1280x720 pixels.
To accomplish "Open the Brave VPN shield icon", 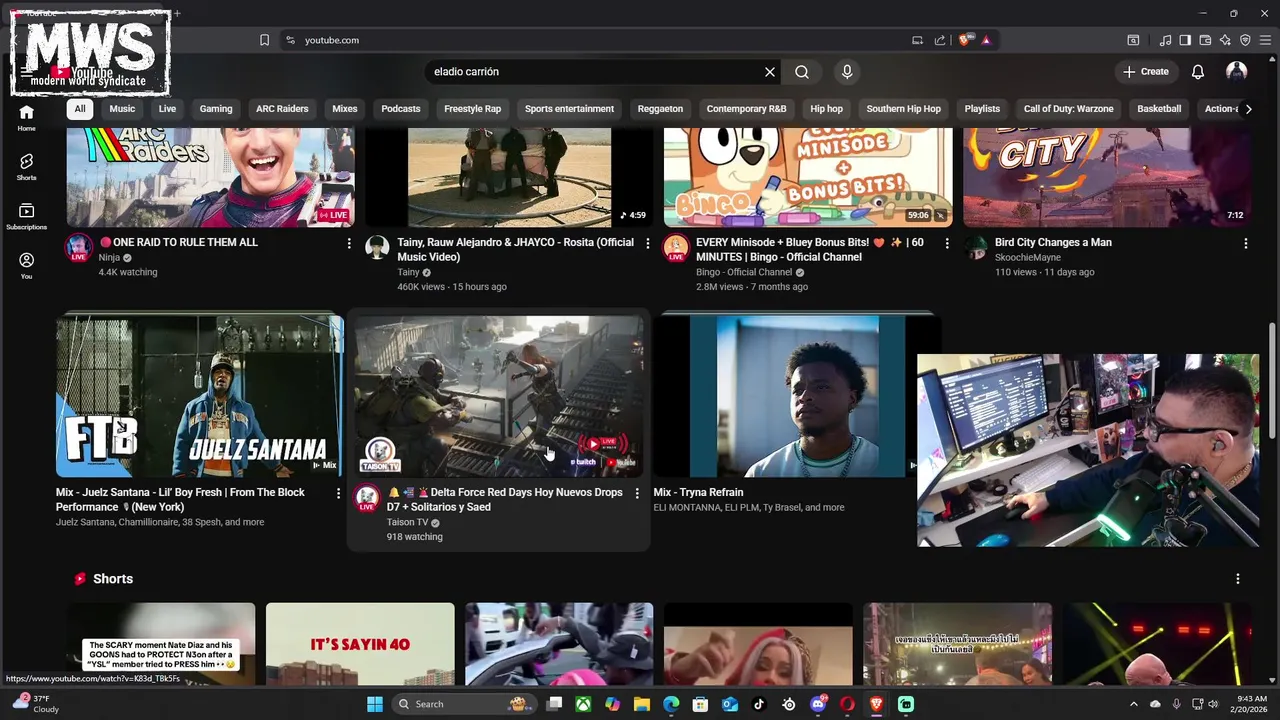I will 1245,40.
